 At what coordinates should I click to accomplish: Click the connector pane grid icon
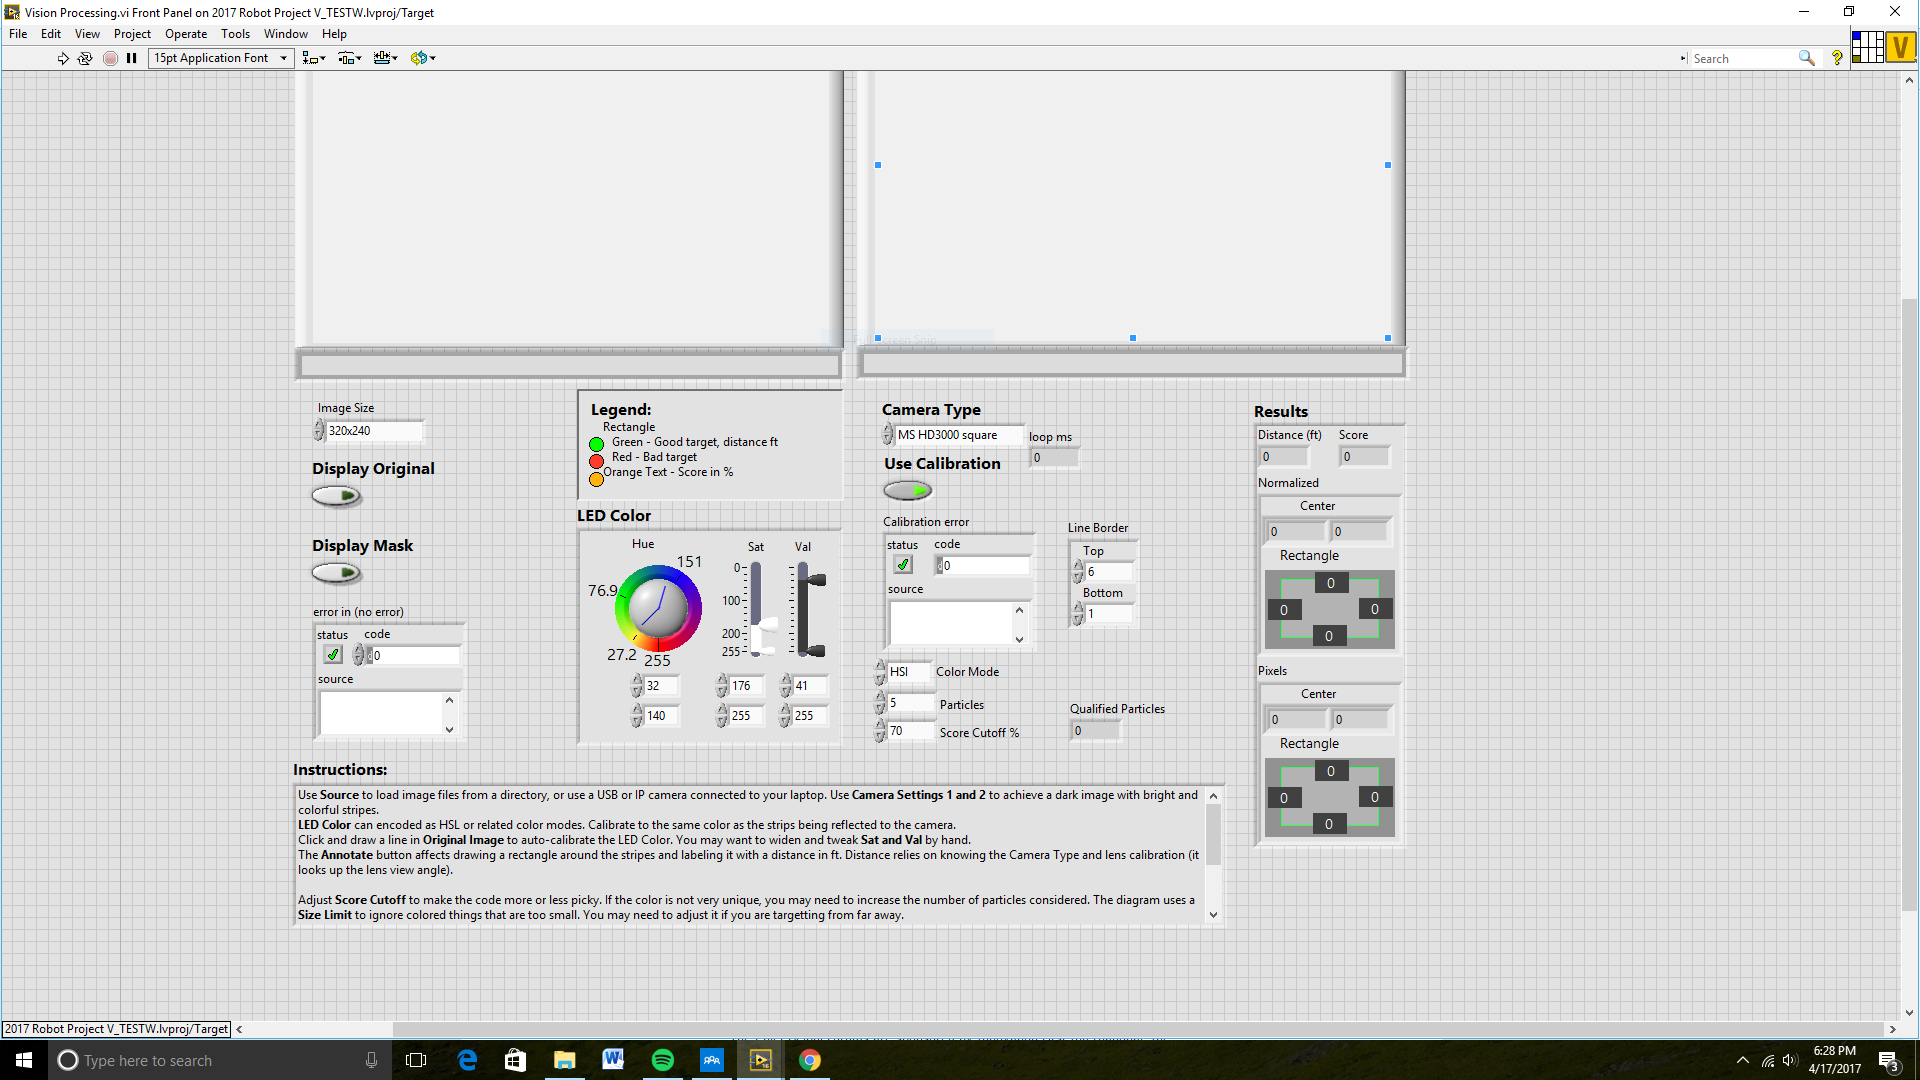coord(1867,47)
